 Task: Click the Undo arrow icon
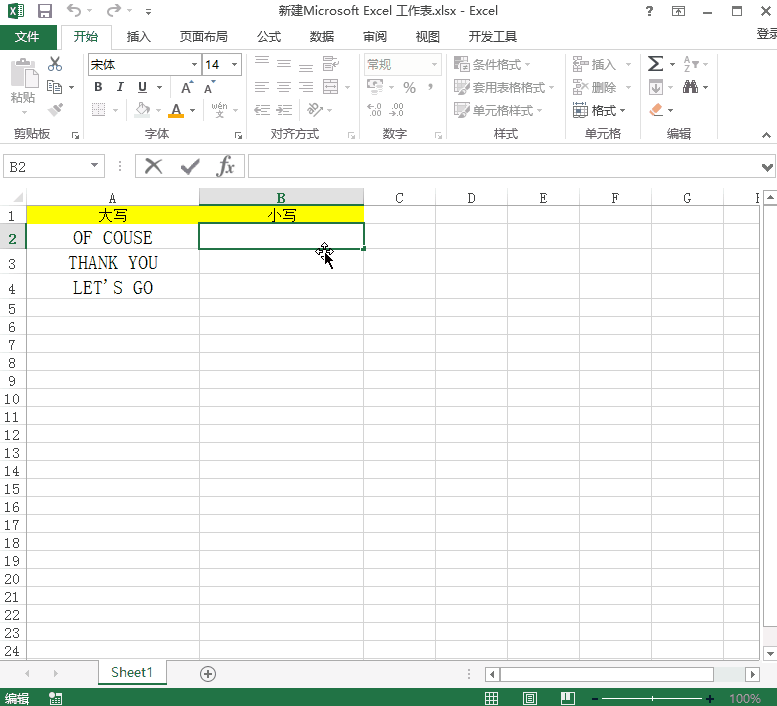[74, 10]
